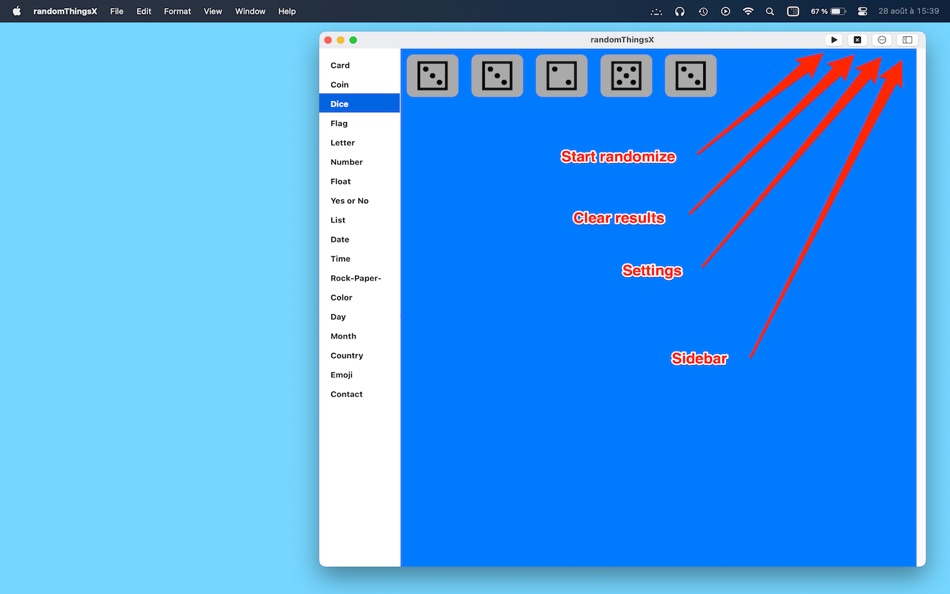The width and height of the screenshot is (950, 594).
Task: Click the die showing five dots
Action: [x=626, y=76]
